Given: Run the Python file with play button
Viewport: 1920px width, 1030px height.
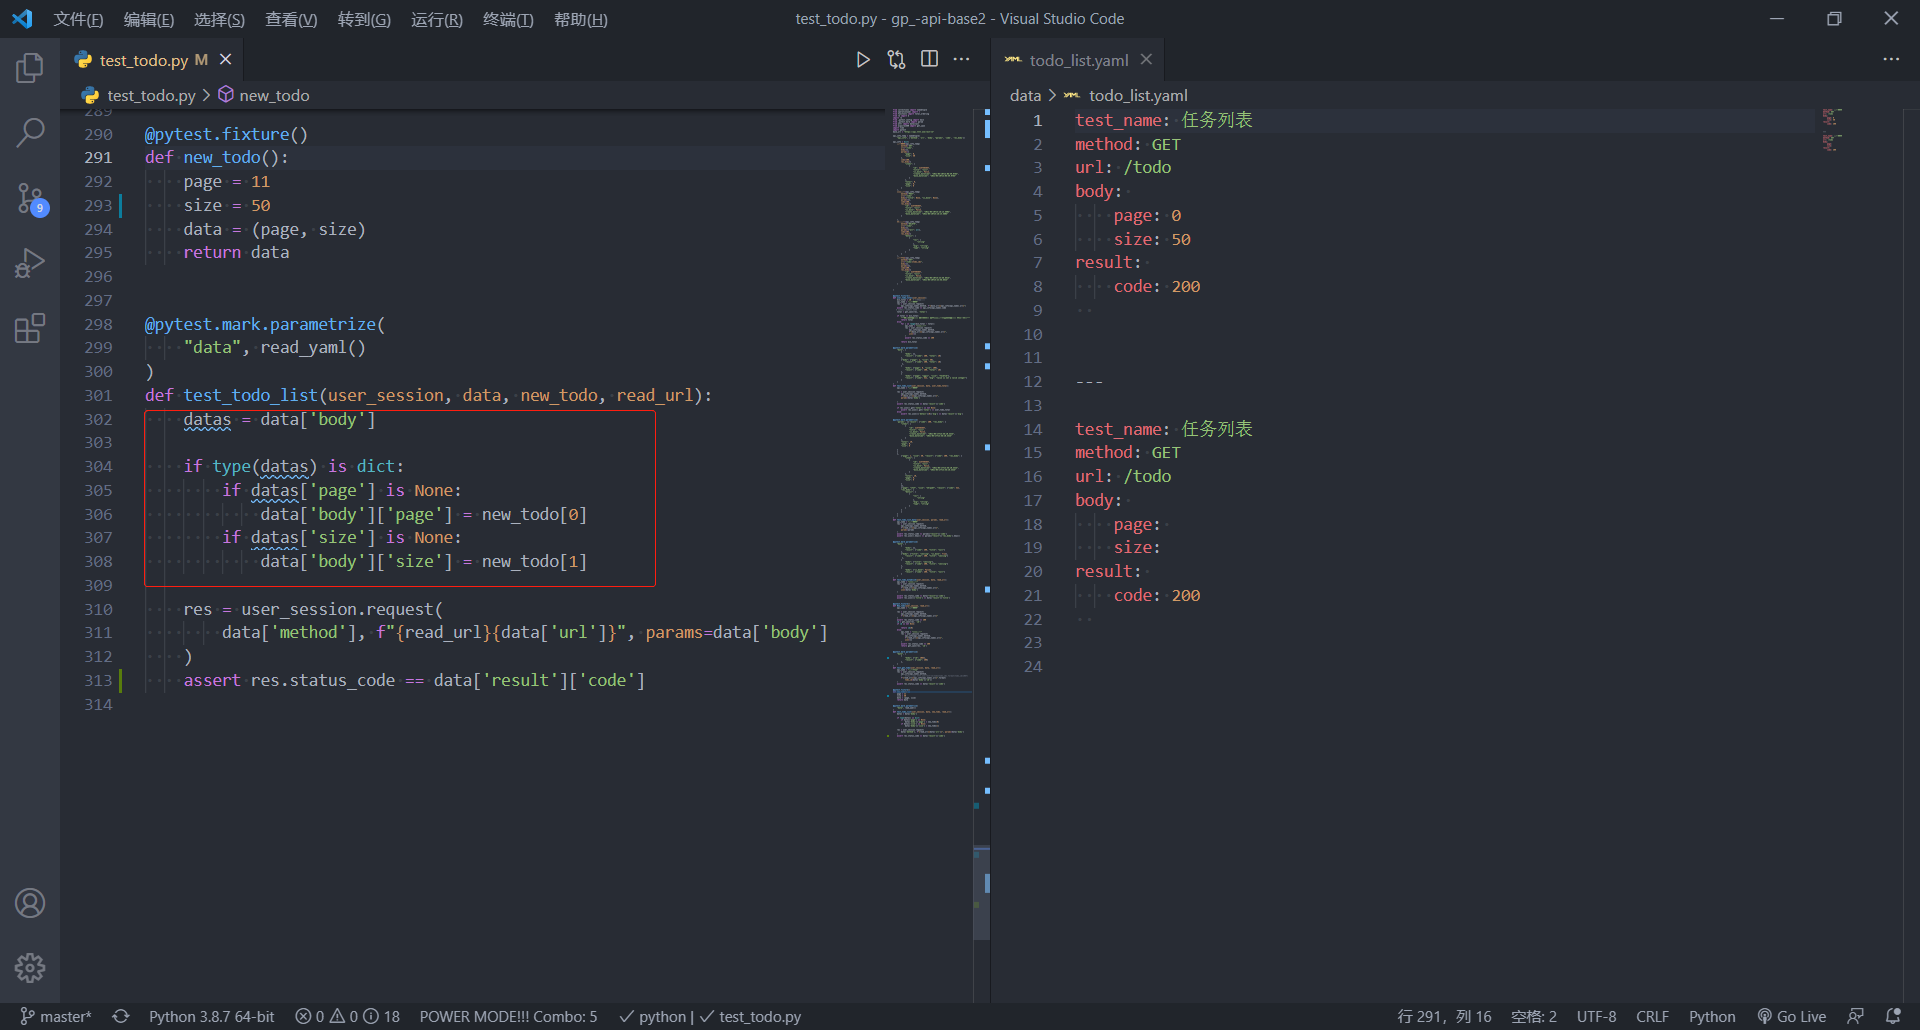Looking at the screenshot, I should [x=863, y=60].
